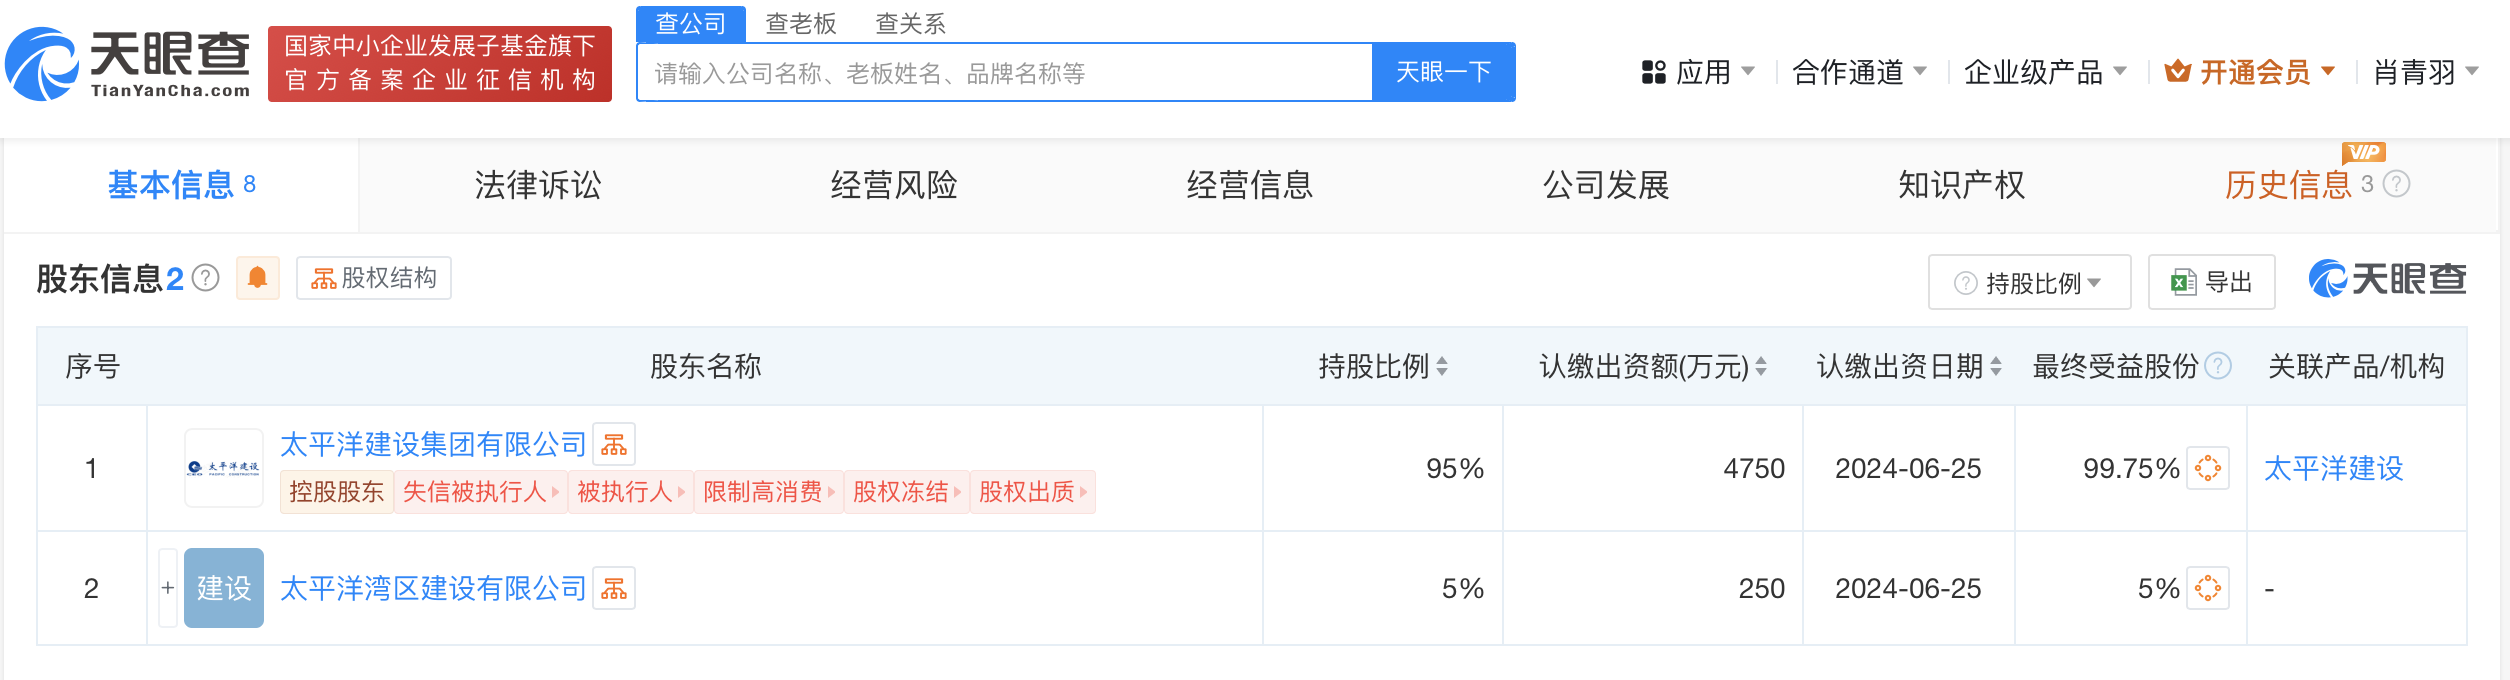Open the 持股比例 filter dropdown
This screenshot has width=2510, height=680.
(2029, 282)
